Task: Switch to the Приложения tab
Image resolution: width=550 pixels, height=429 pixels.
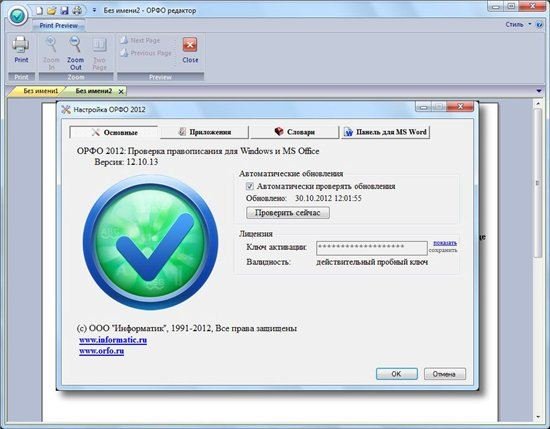Action: pyautogui.click(x=204, y=132)
